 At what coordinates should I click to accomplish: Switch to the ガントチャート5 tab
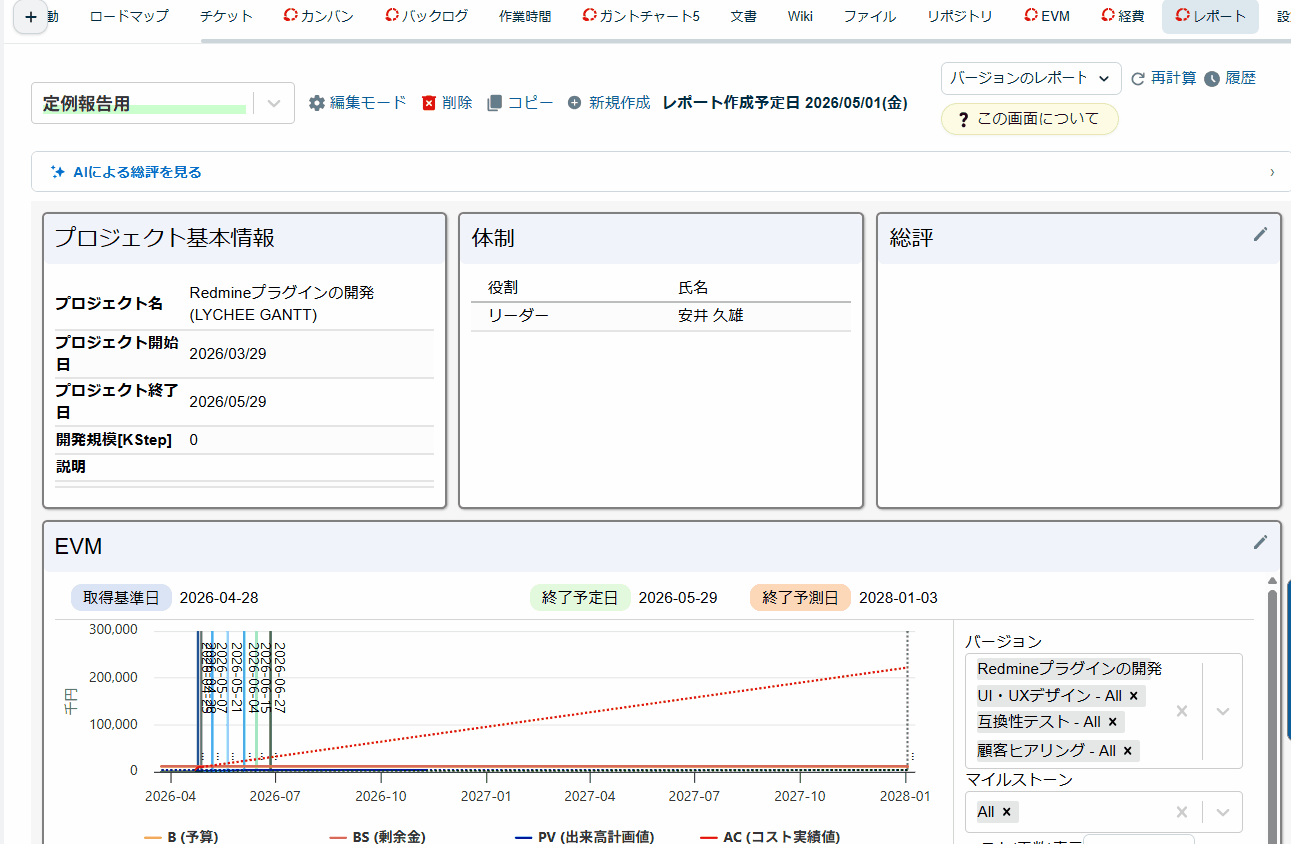(640, 16)
